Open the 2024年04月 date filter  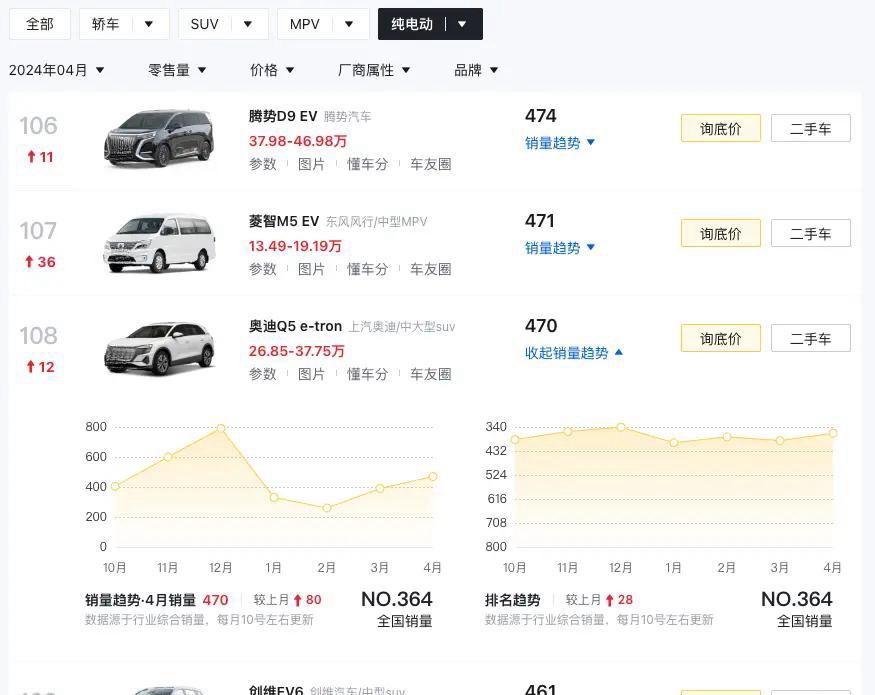(57, 70)
